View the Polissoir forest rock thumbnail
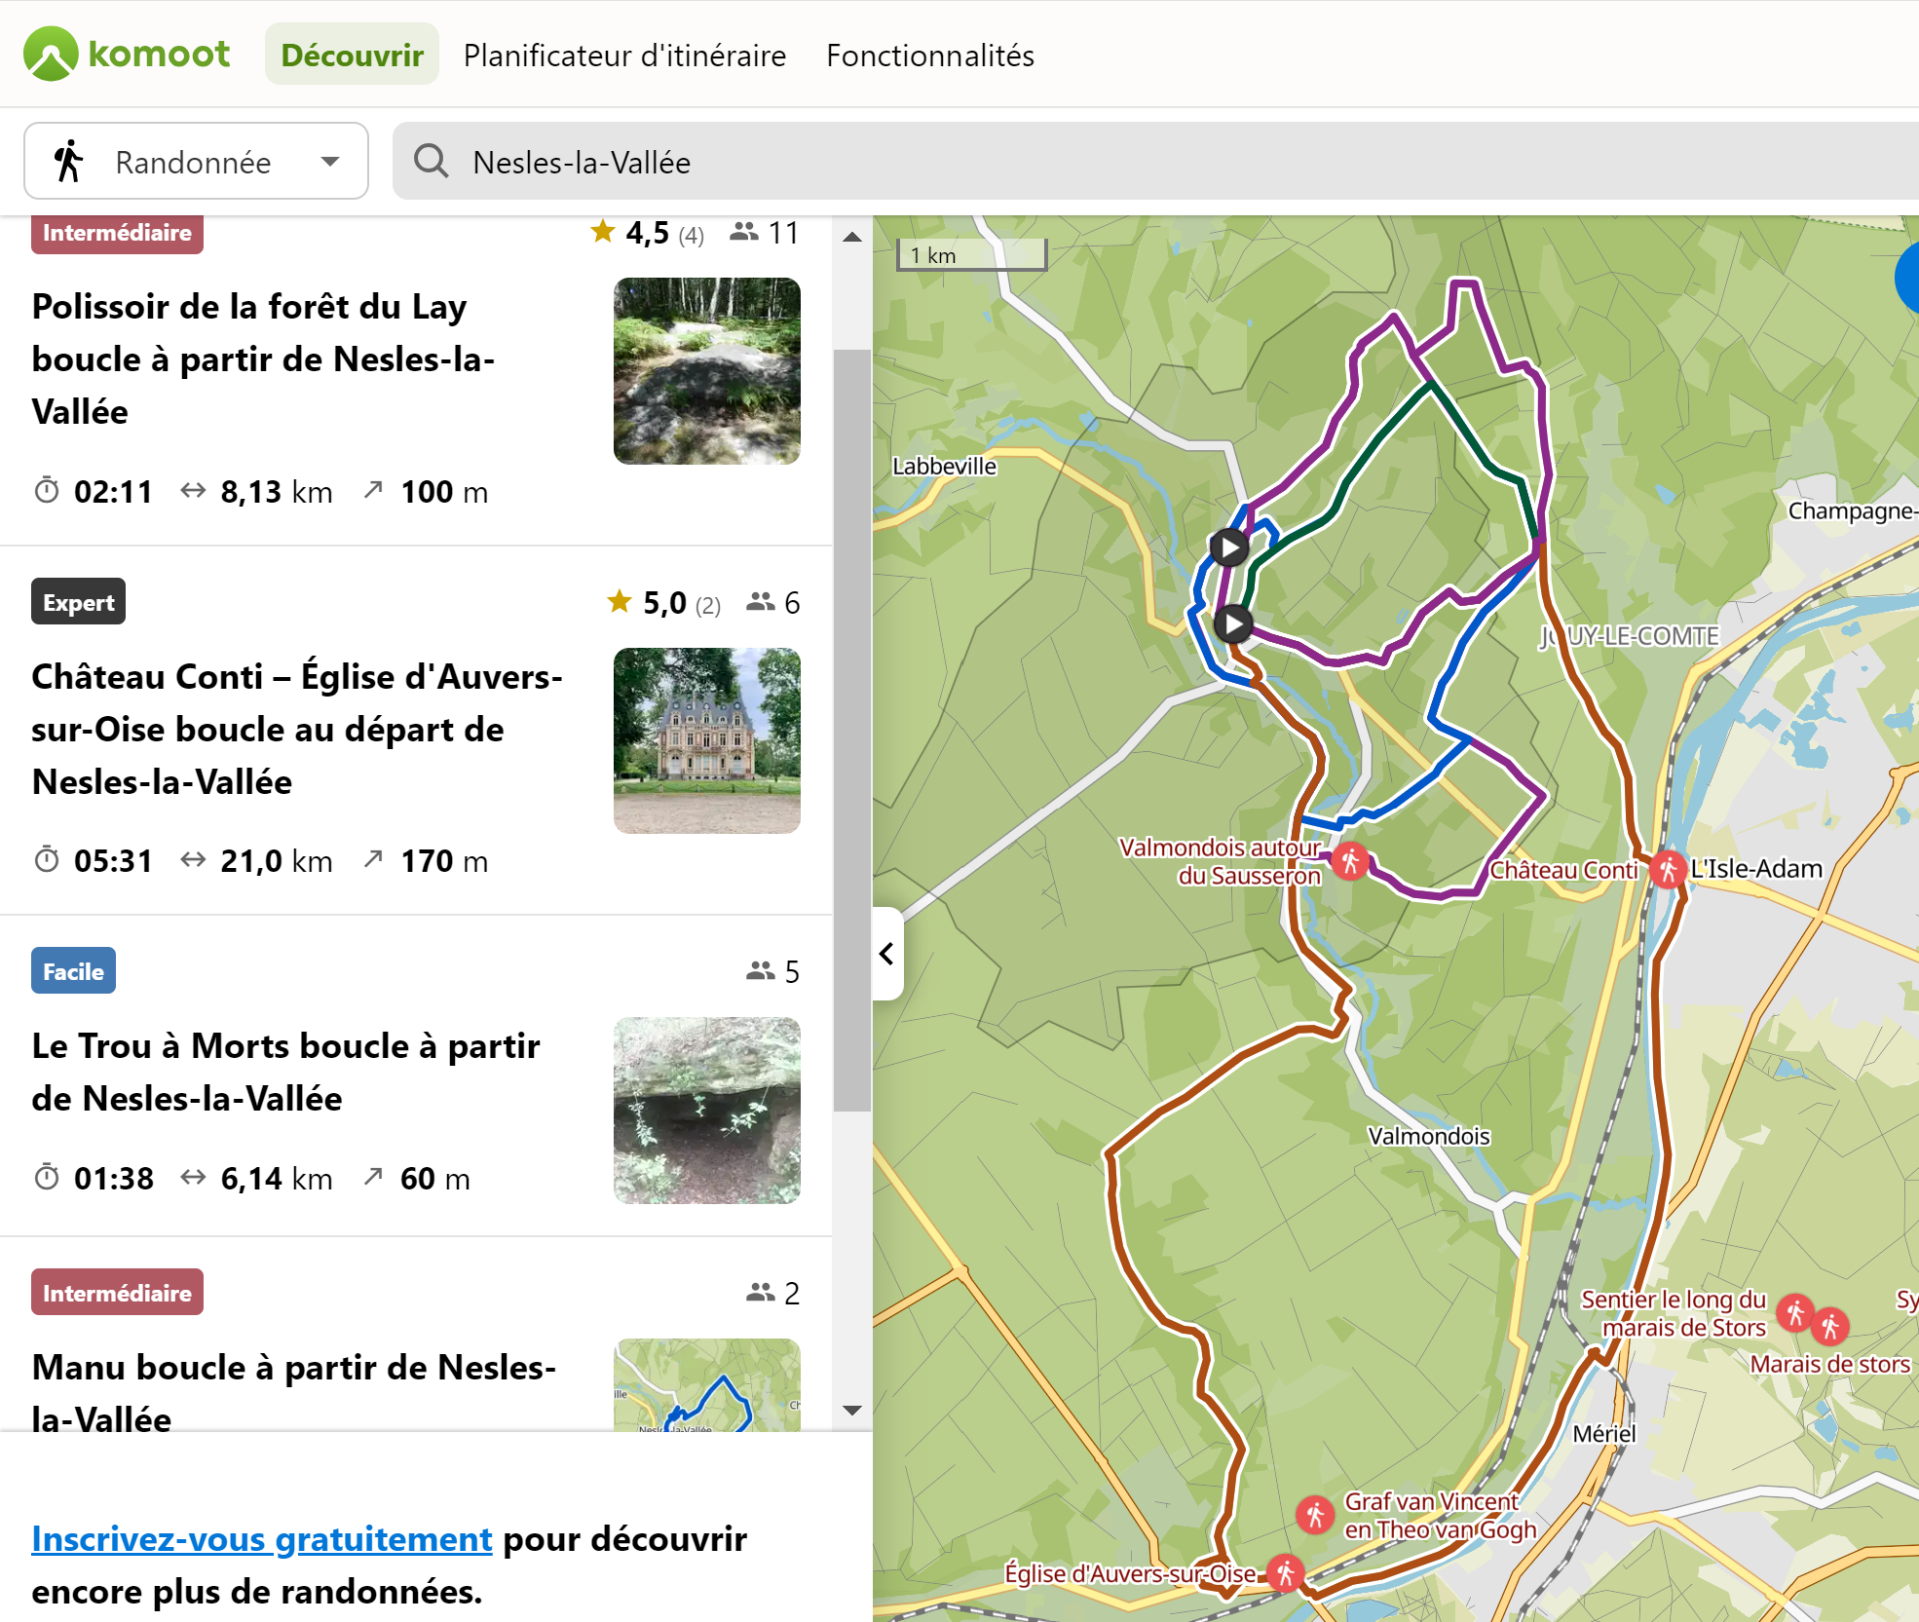The width and height of the screenshot is (1919, 1622). (707, 371)
